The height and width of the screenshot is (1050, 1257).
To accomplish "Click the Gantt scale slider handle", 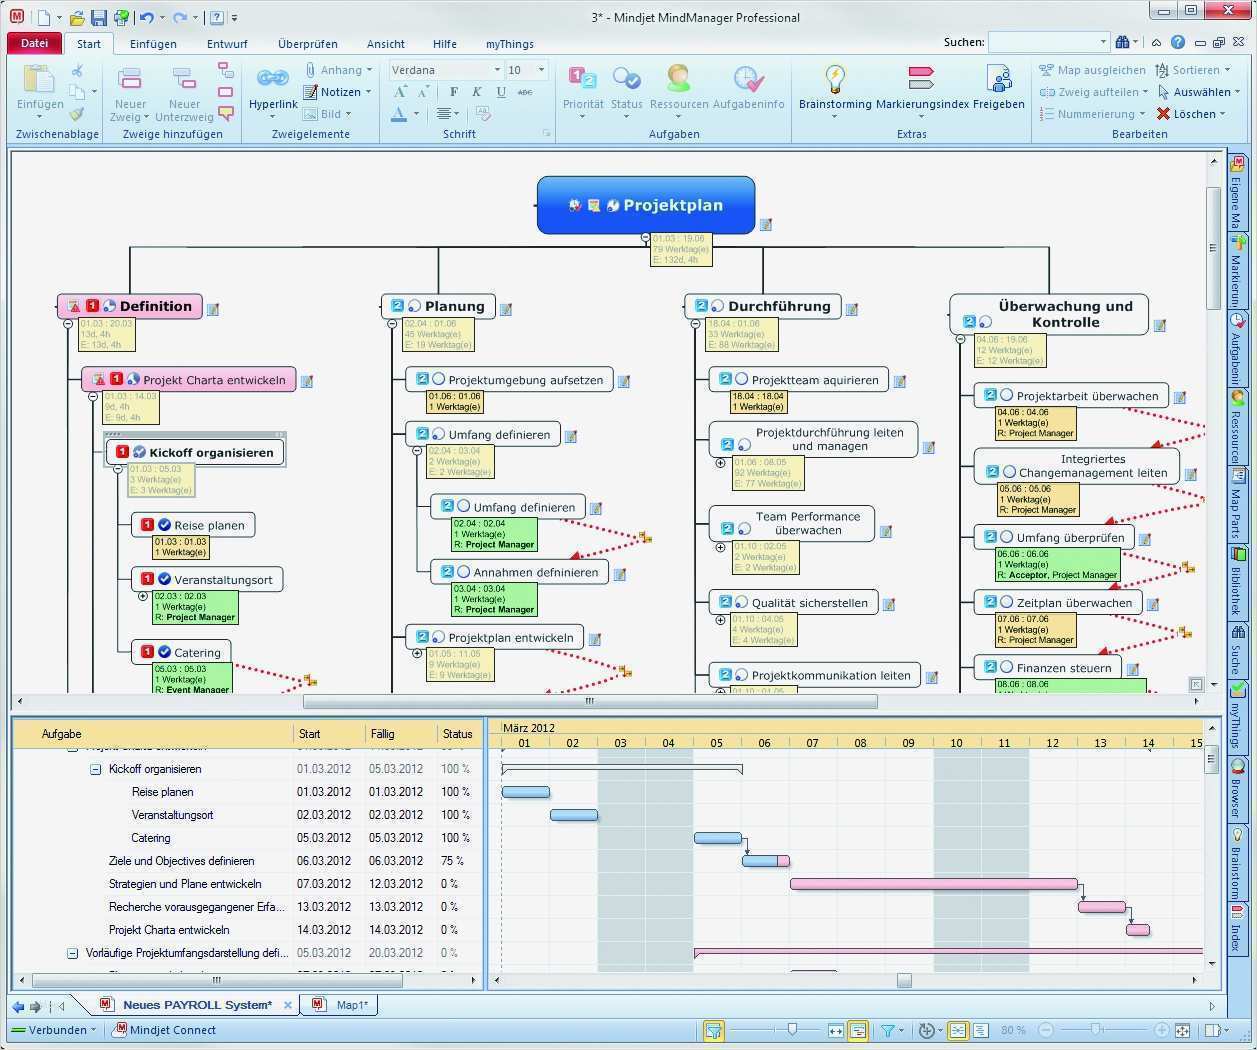I will click(792, 1030).
